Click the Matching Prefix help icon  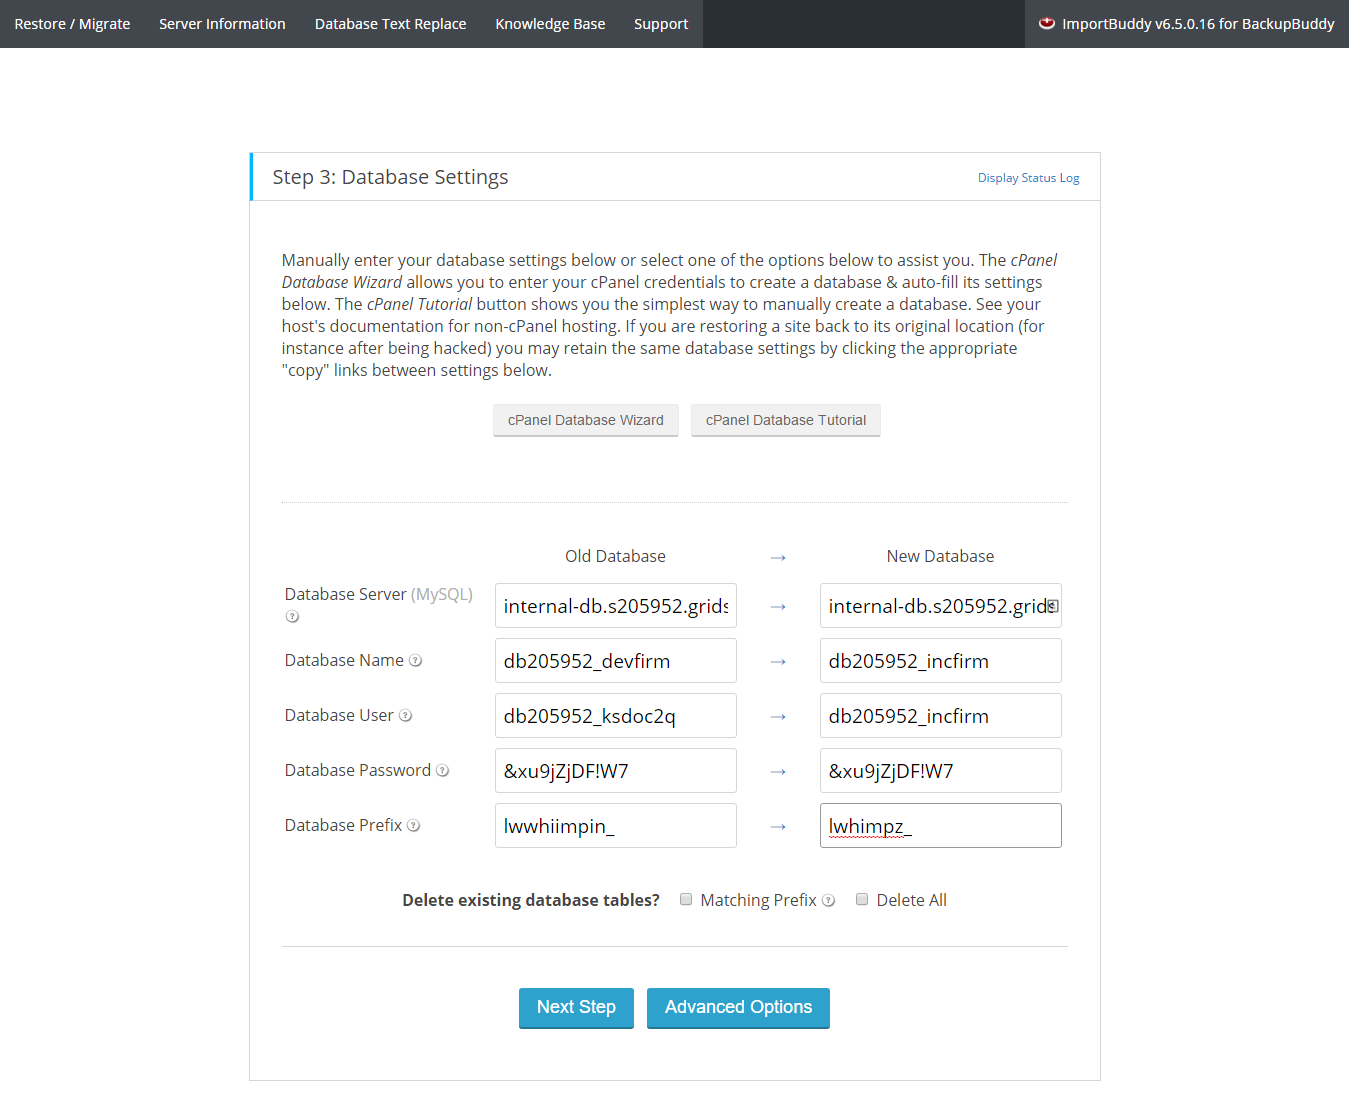(x=828, y=901)
